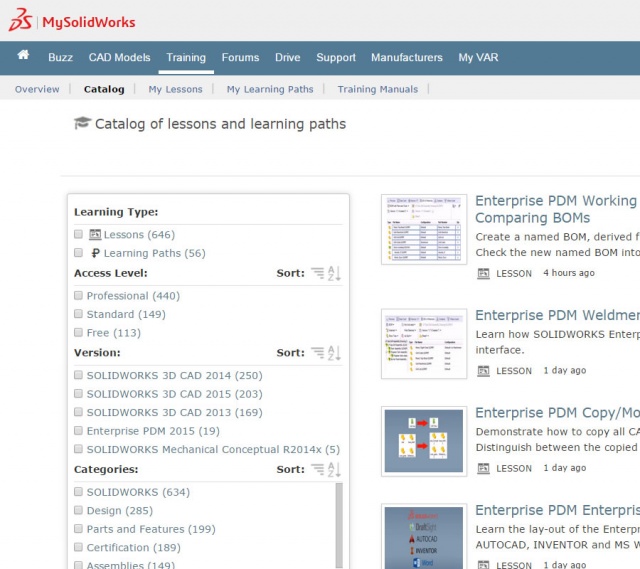Sort Version alphabetically A-Z icon
Screen dimensions: 640x569
point(334,353)
